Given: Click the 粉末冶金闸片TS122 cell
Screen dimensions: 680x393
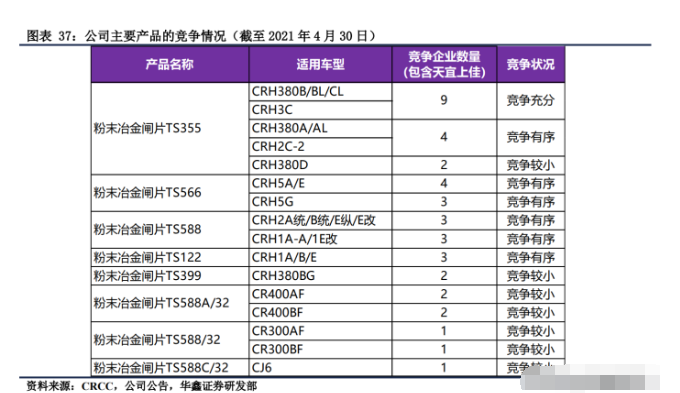Looking at the screenshot, I should point(170,258).
